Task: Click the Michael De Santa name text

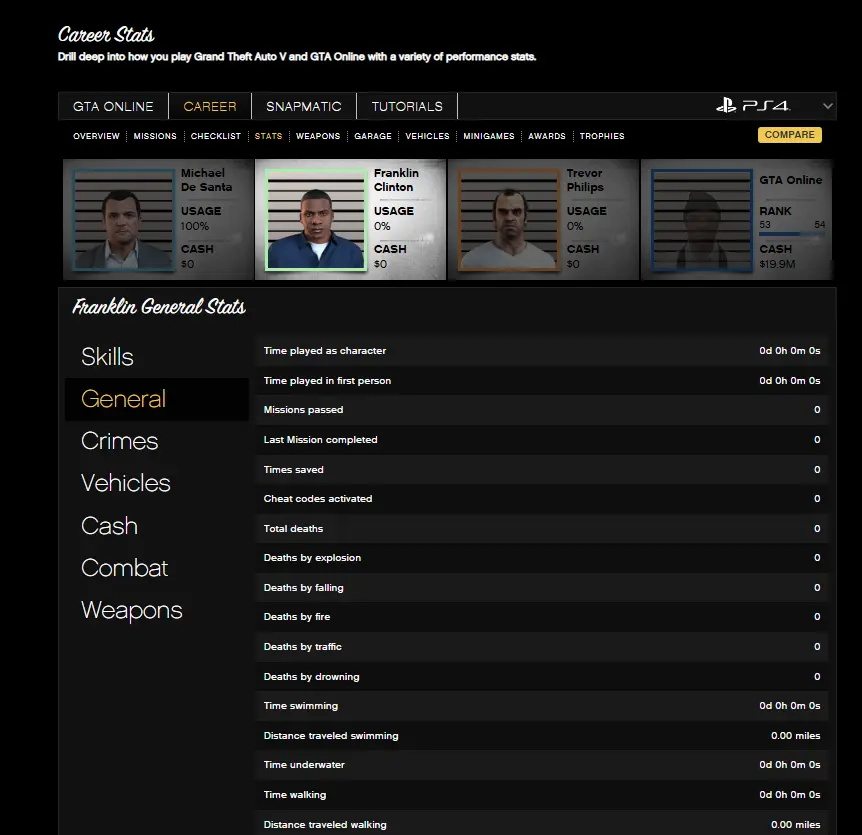Action: (206, 180)
